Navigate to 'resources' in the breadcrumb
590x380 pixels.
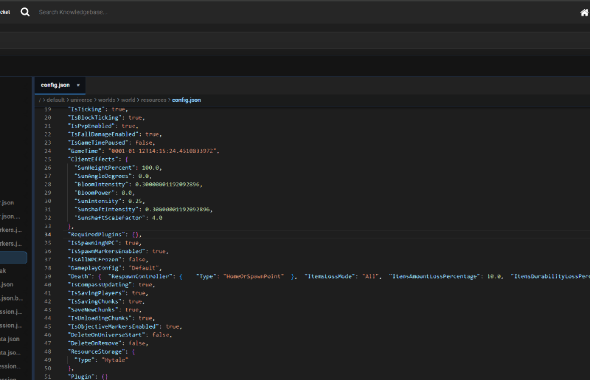pyautogui.click(x=154, y=100)
